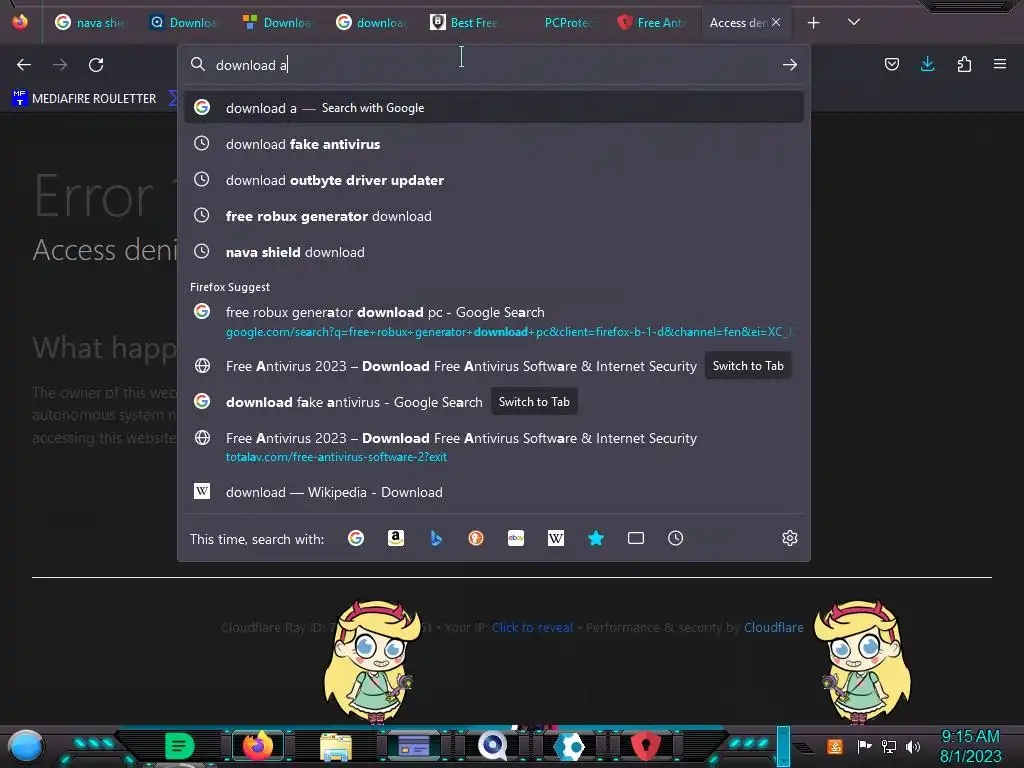Choose 'nava shield download' suggestion
This screenshot has height=768, width=1024.
coord(494,252)
